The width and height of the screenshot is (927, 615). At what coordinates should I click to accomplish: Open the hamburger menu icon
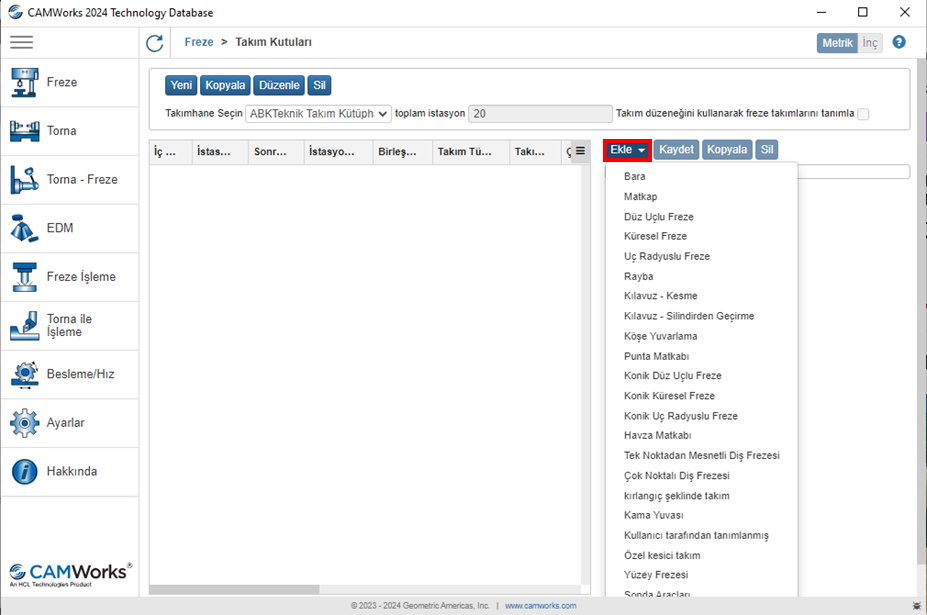pyautogui.click(x=21, y=42)
